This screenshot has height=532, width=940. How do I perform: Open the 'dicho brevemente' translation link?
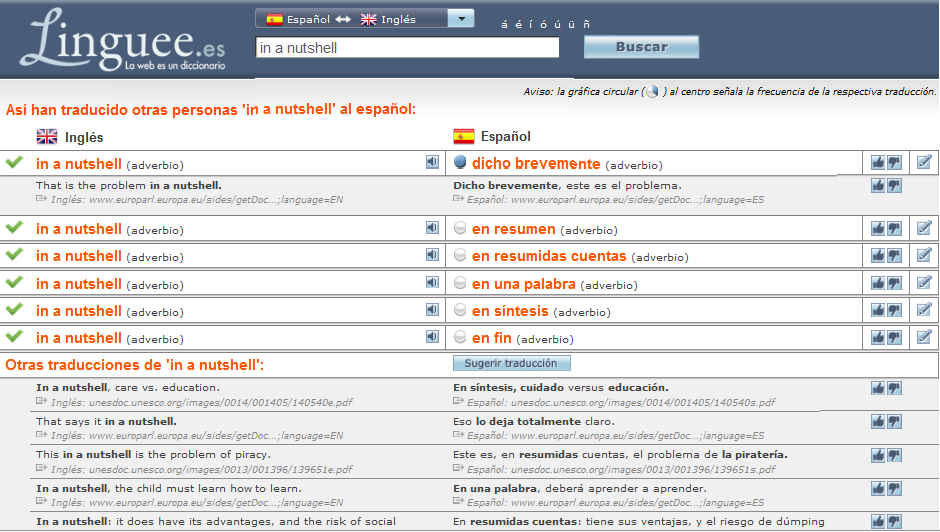[536, 163]
